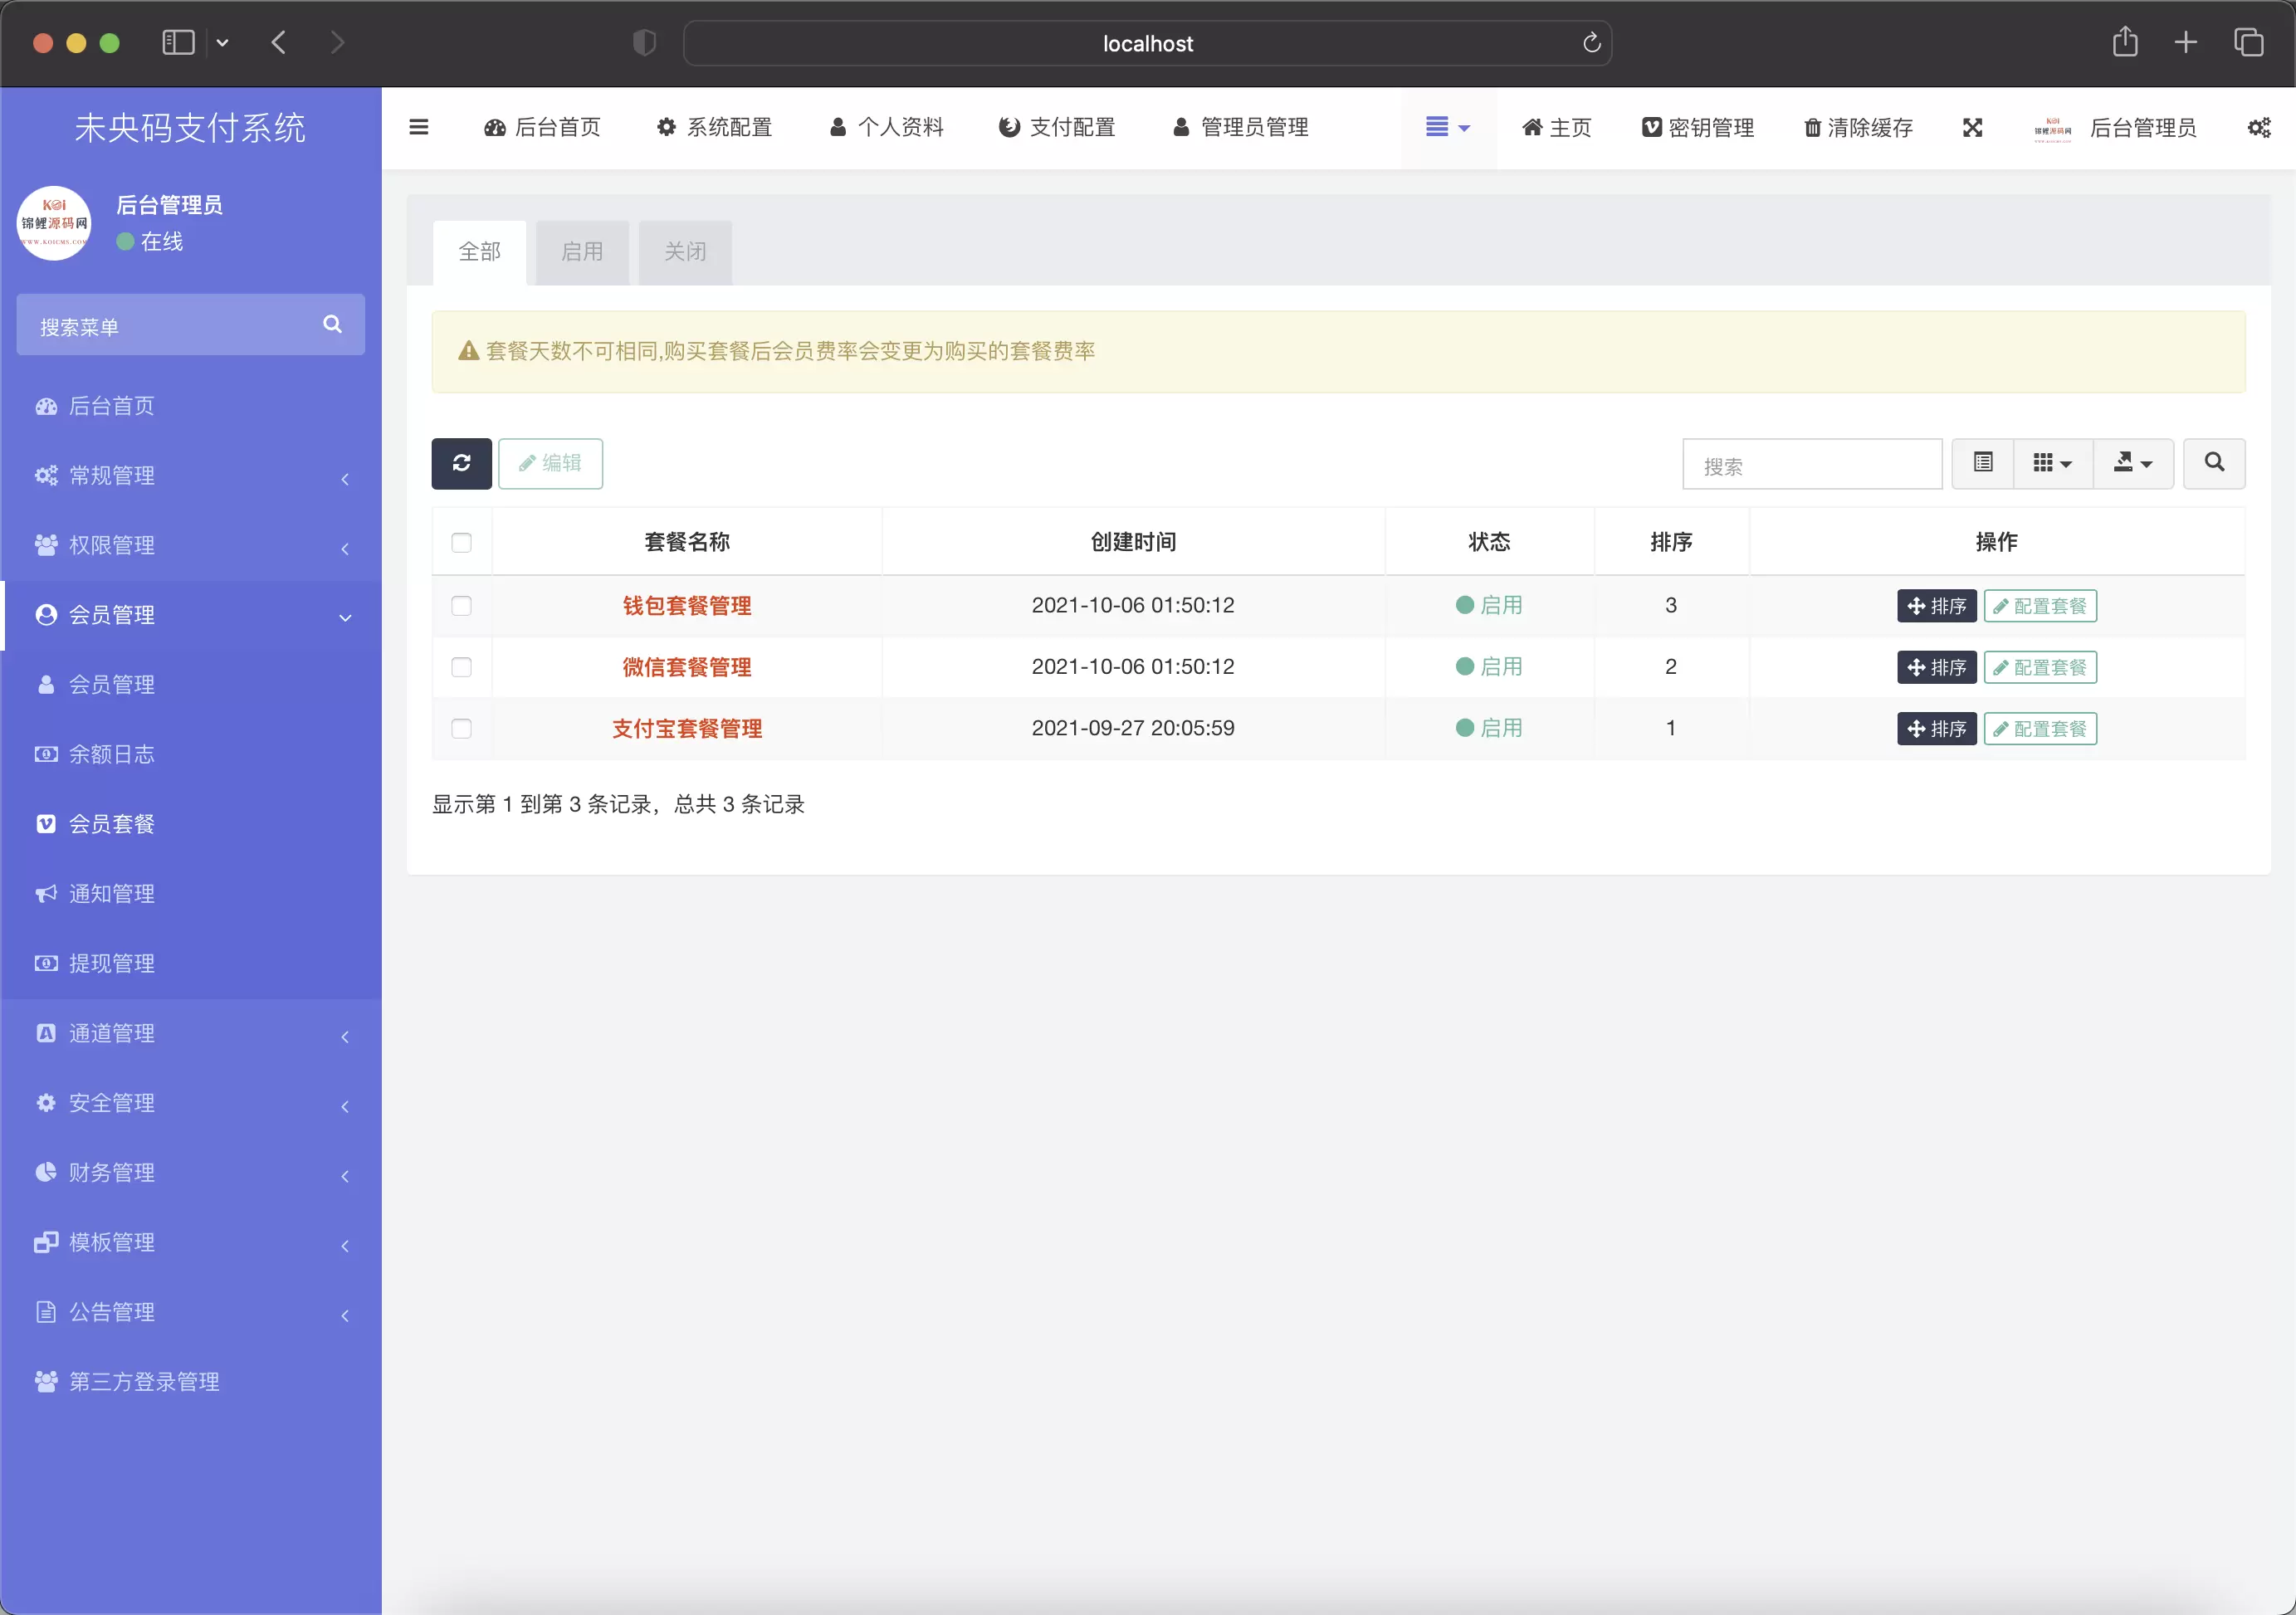The image size is (2296, 1615).
Task: Focus the table 搜索 input field
Action: click(1812, 464)
